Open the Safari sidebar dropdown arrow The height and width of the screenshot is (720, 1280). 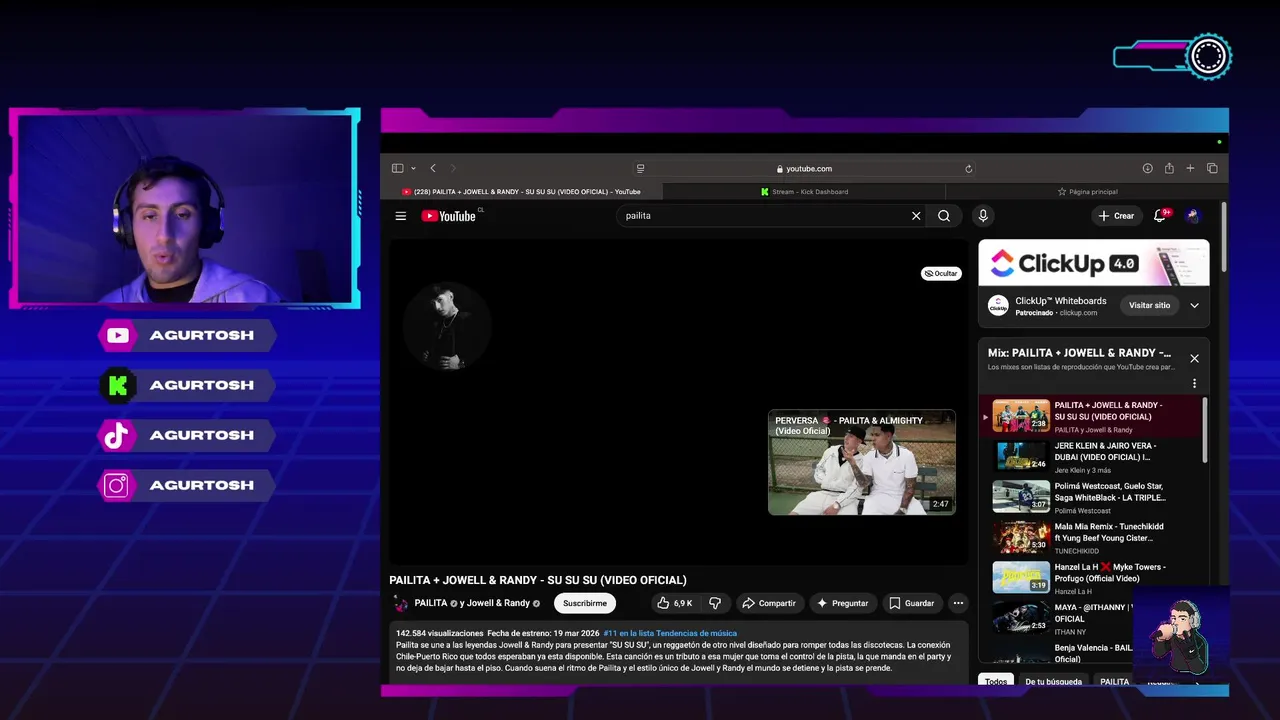point(413,168)
